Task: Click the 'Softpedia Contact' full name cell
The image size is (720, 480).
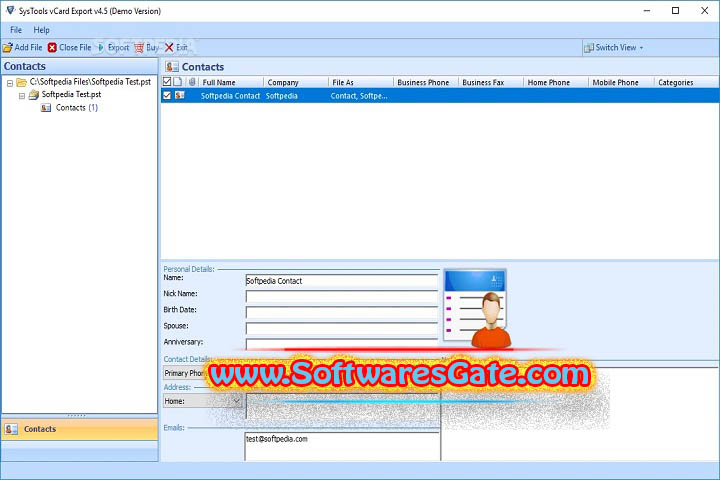Action: point(231,96)
